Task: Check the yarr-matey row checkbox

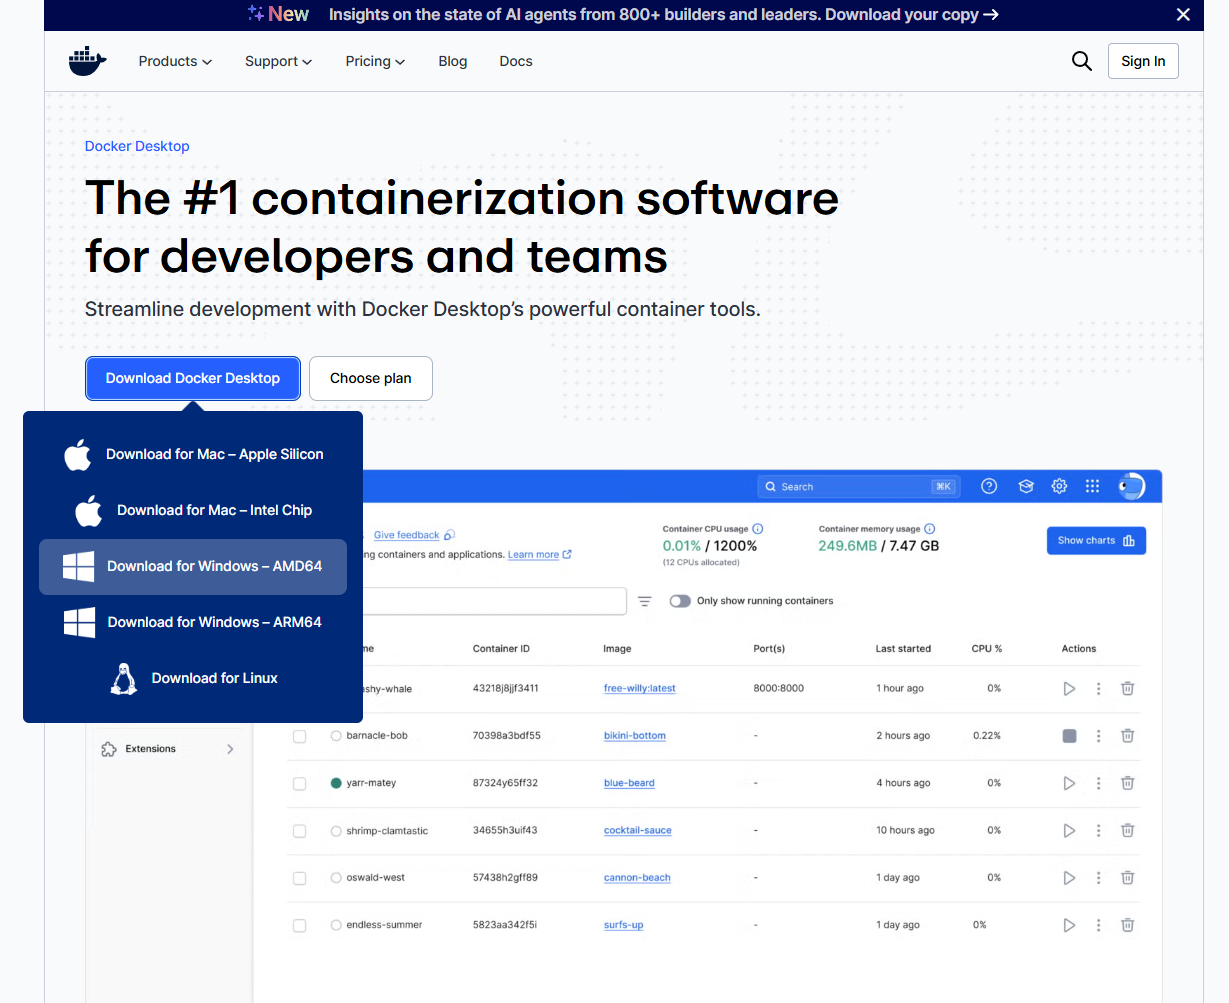Action: tap(299, 783)
